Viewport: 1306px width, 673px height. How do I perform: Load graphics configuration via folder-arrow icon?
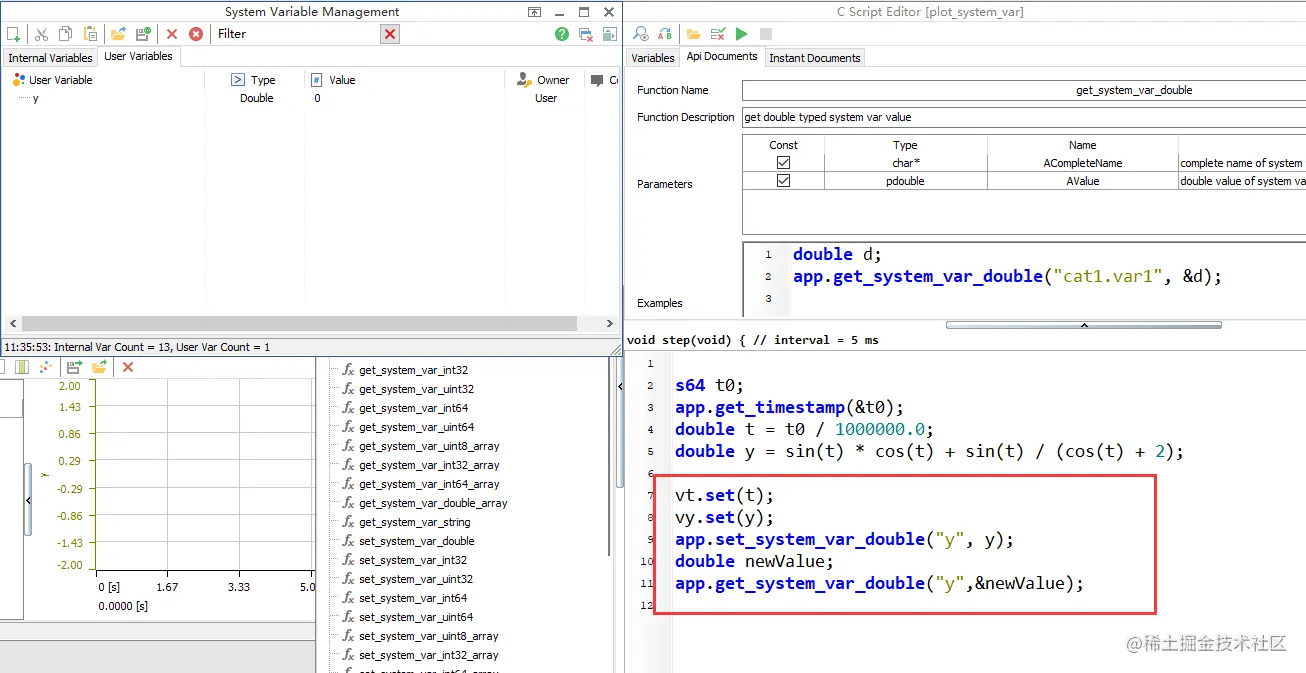(99, 367)
